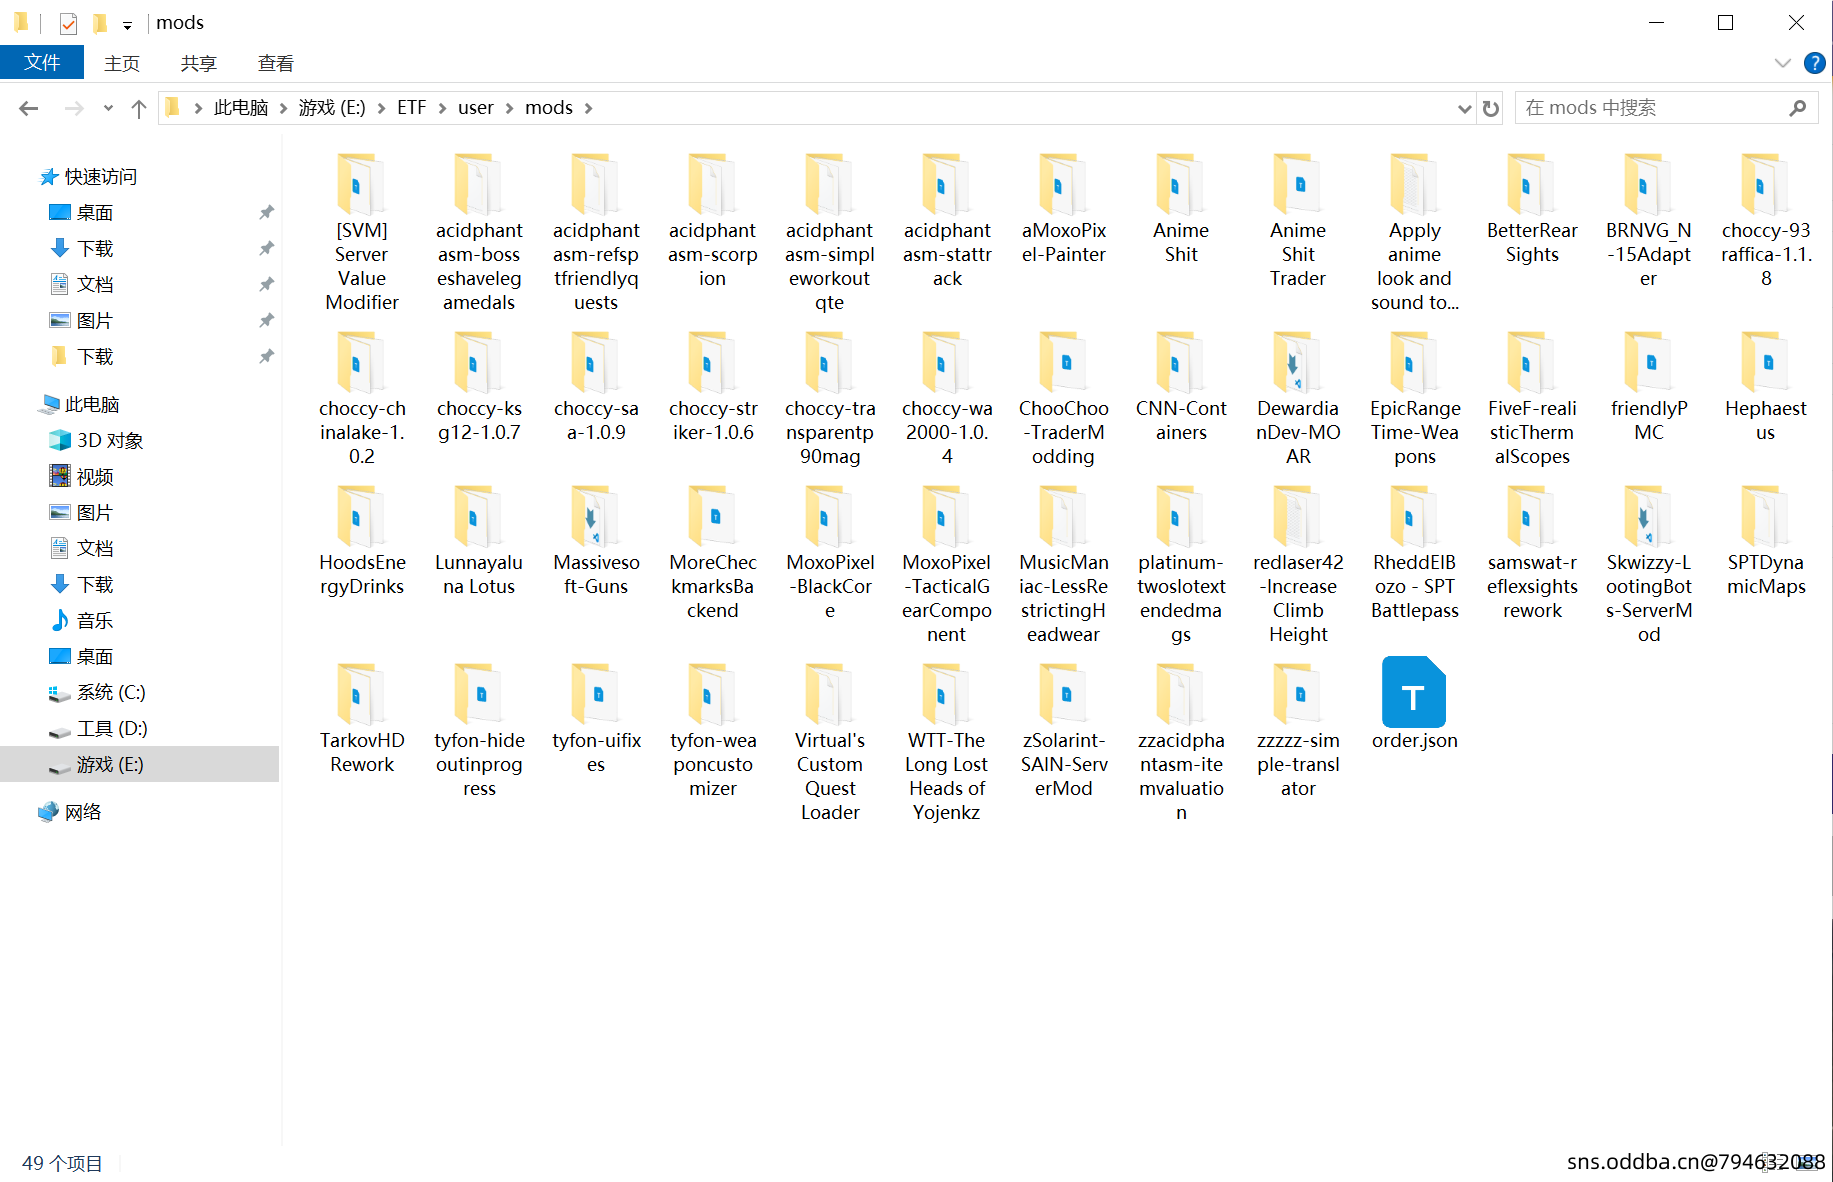Switch to the 查看 ribbon tab
Viewport: 1833px width, 1182px height.
[x=276, y=63]
